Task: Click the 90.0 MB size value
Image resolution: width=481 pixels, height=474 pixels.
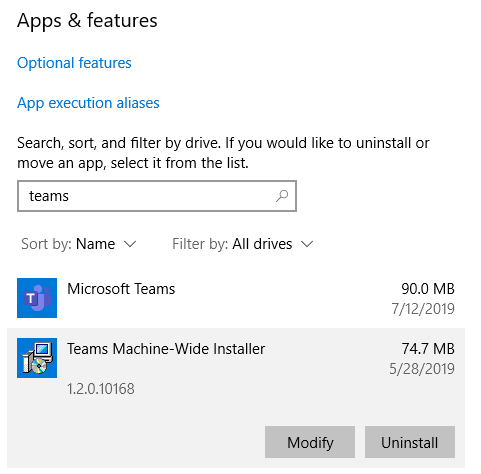Action: pos(428,289)
